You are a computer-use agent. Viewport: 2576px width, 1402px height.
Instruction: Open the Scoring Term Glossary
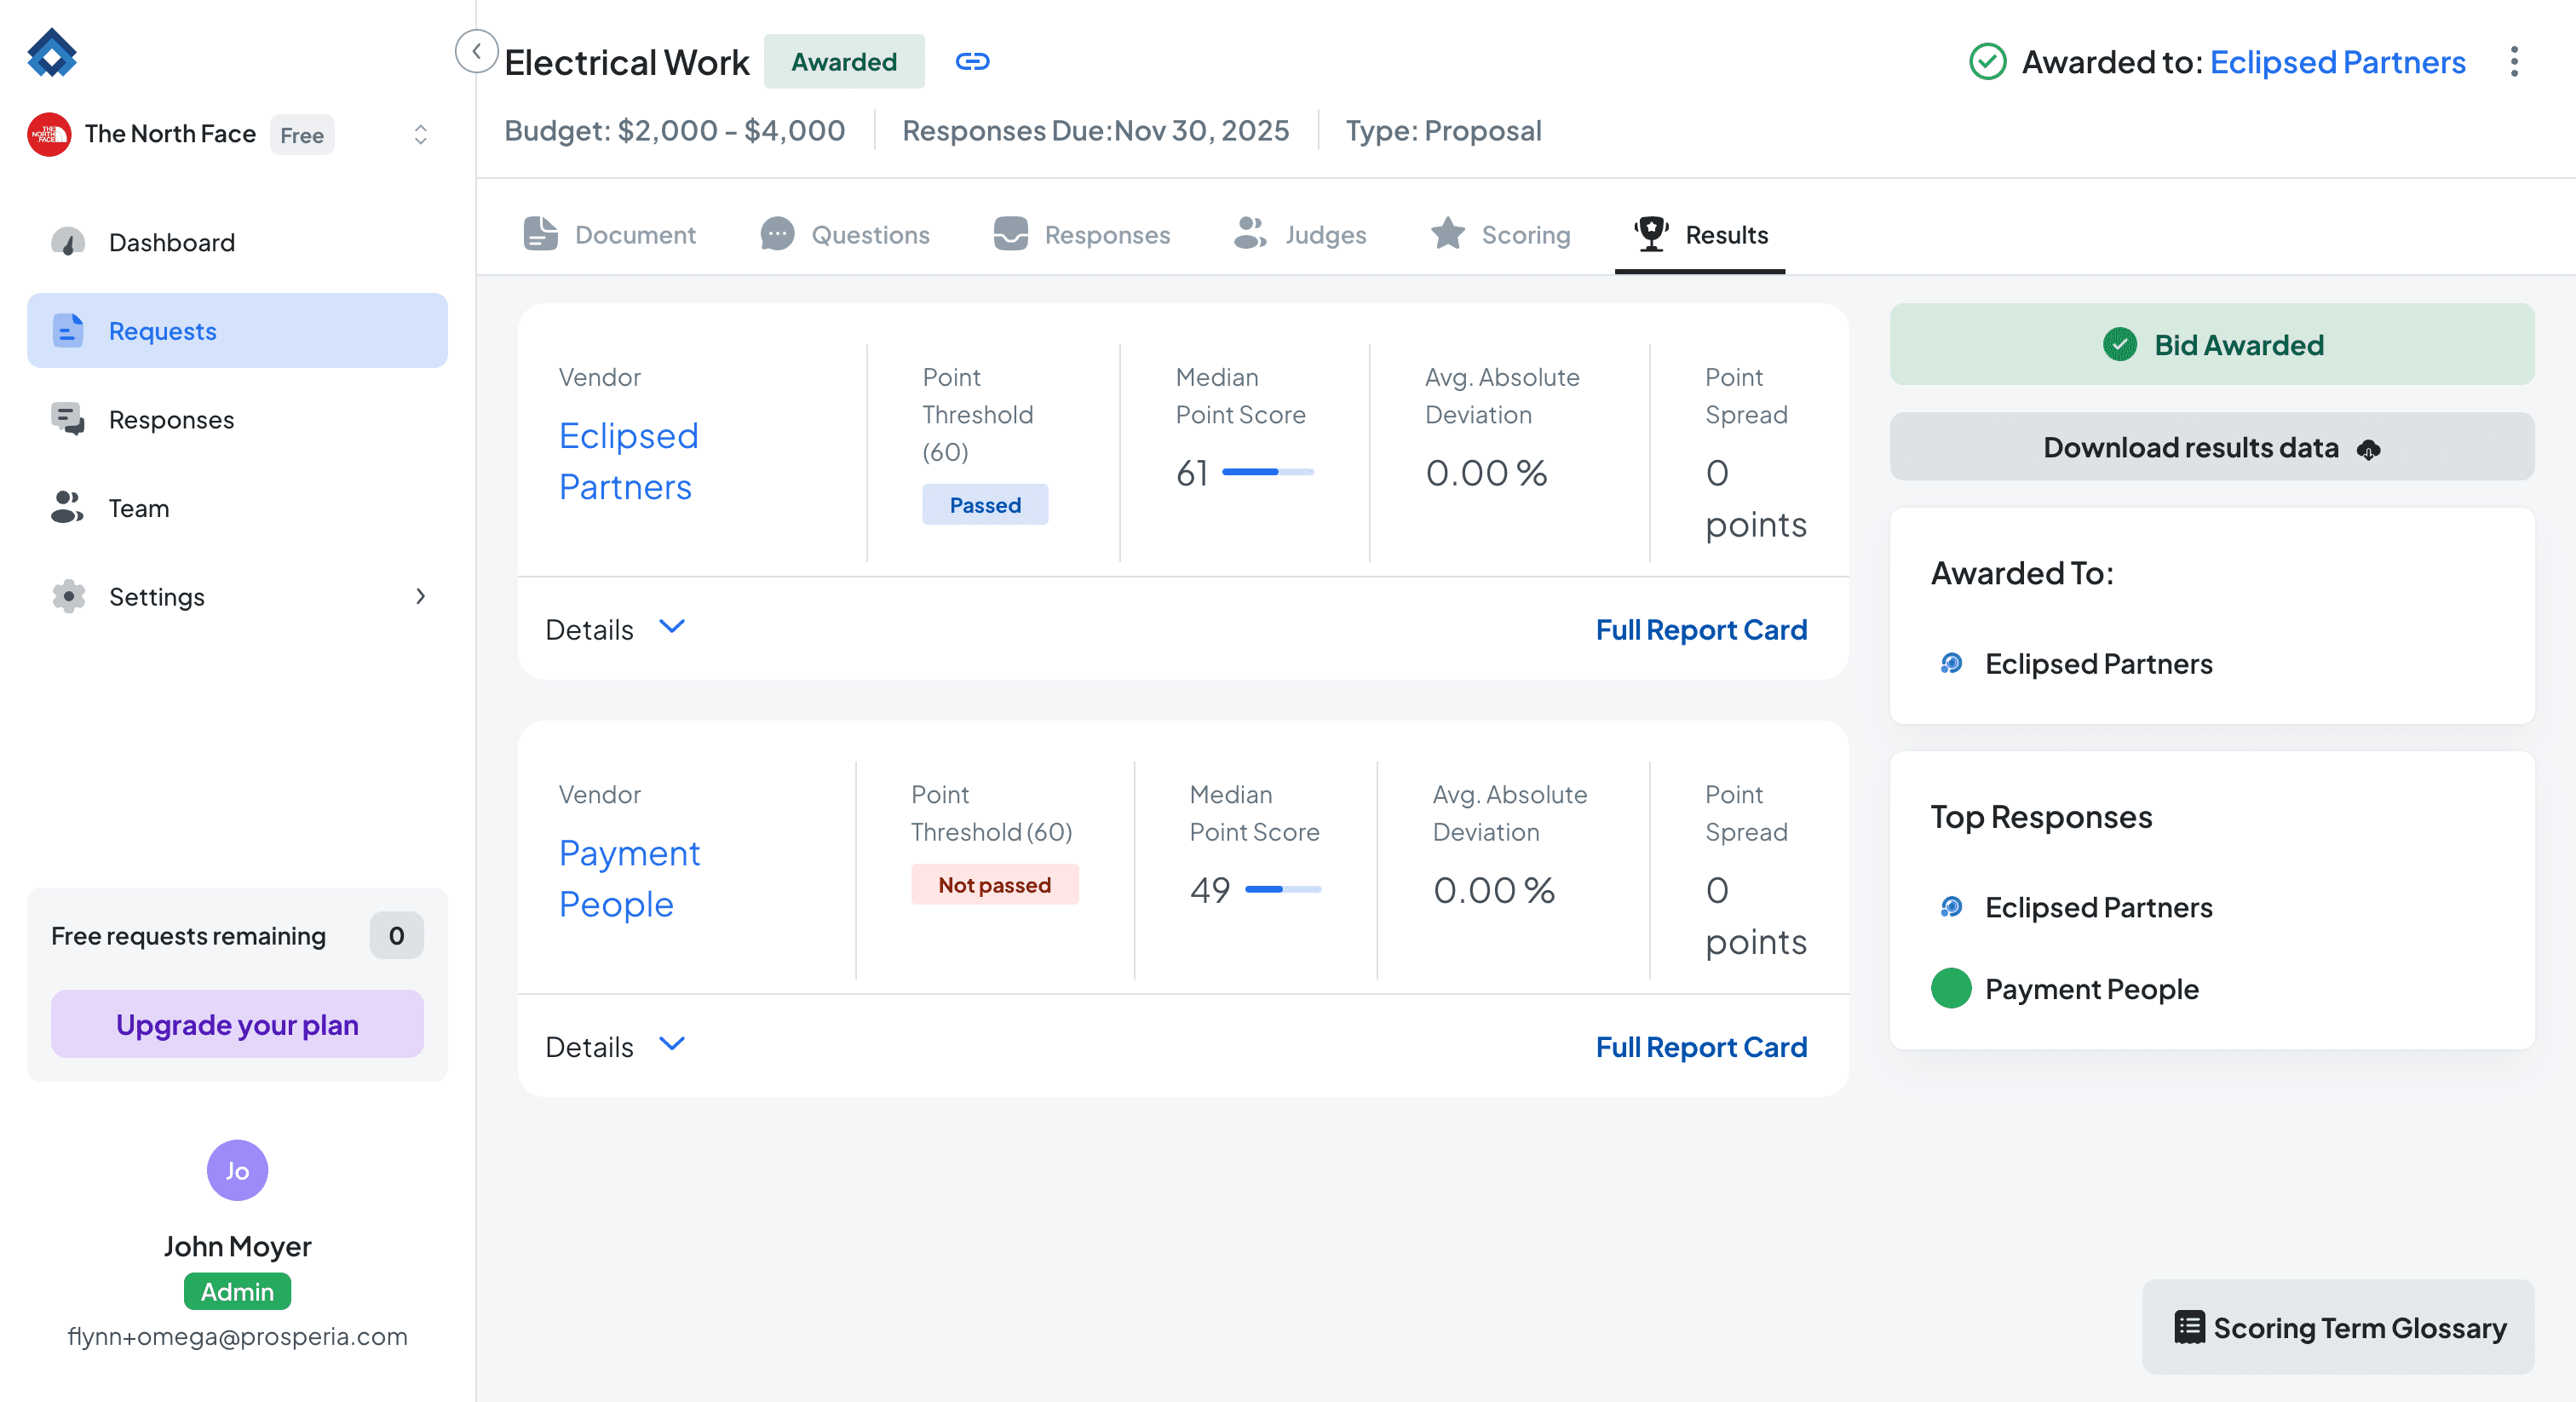(x=2338, y=1327)
